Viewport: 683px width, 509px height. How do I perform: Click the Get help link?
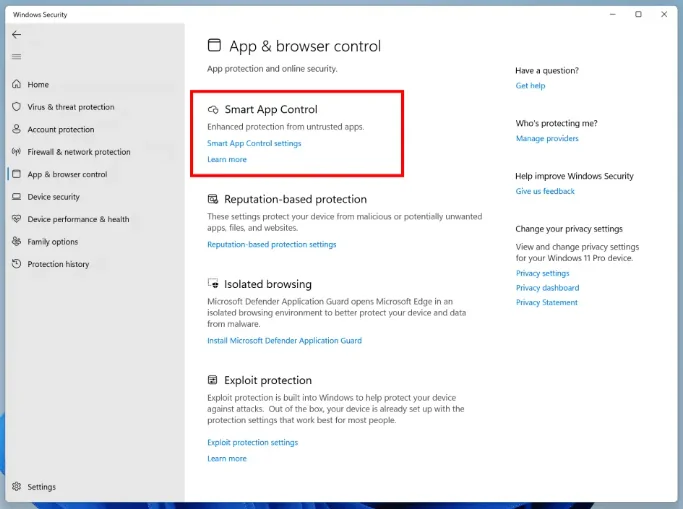point(531,86)
